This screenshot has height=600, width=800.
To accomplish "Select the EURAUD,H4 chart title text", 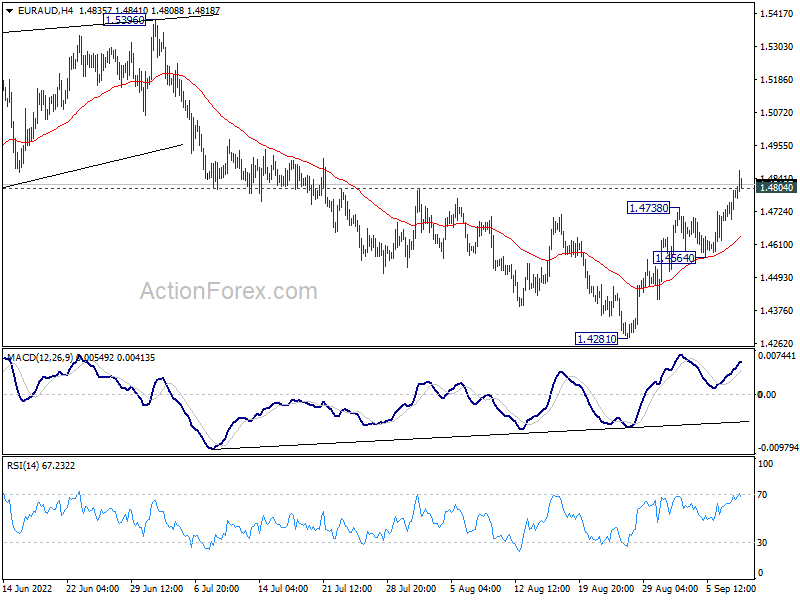I will click(x=45, y=10).
